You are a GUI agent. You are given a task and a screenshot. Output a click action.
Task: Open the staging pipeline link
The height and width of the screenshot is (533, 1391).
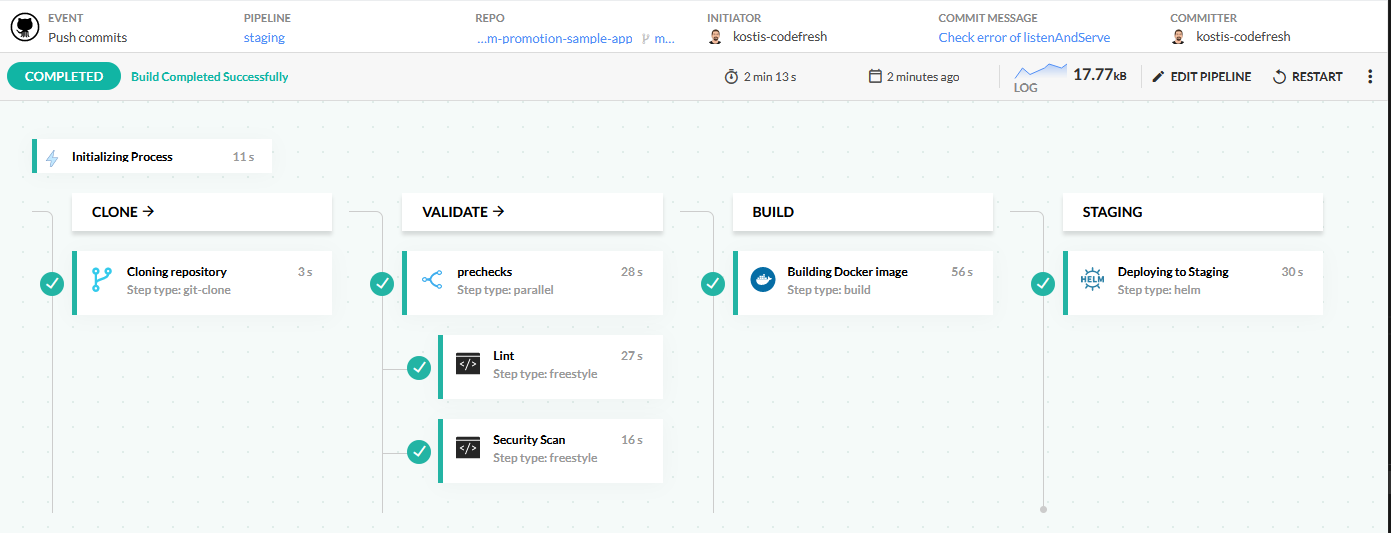tap(264, 38)
